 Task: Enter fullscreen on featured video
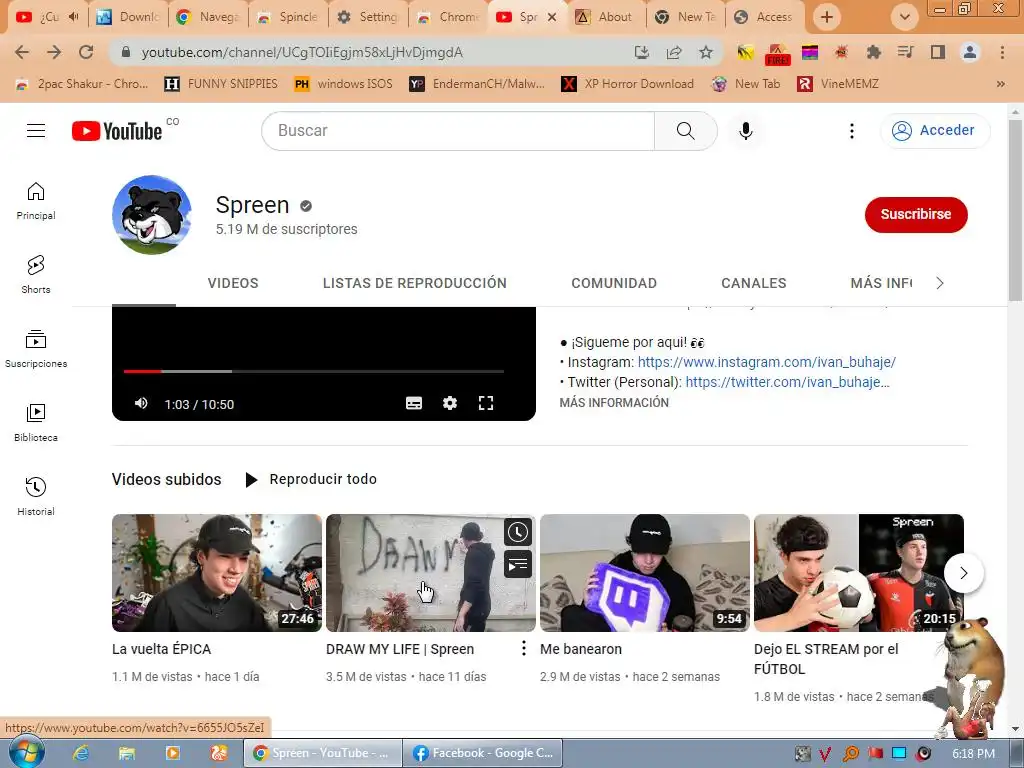(486, 404)
